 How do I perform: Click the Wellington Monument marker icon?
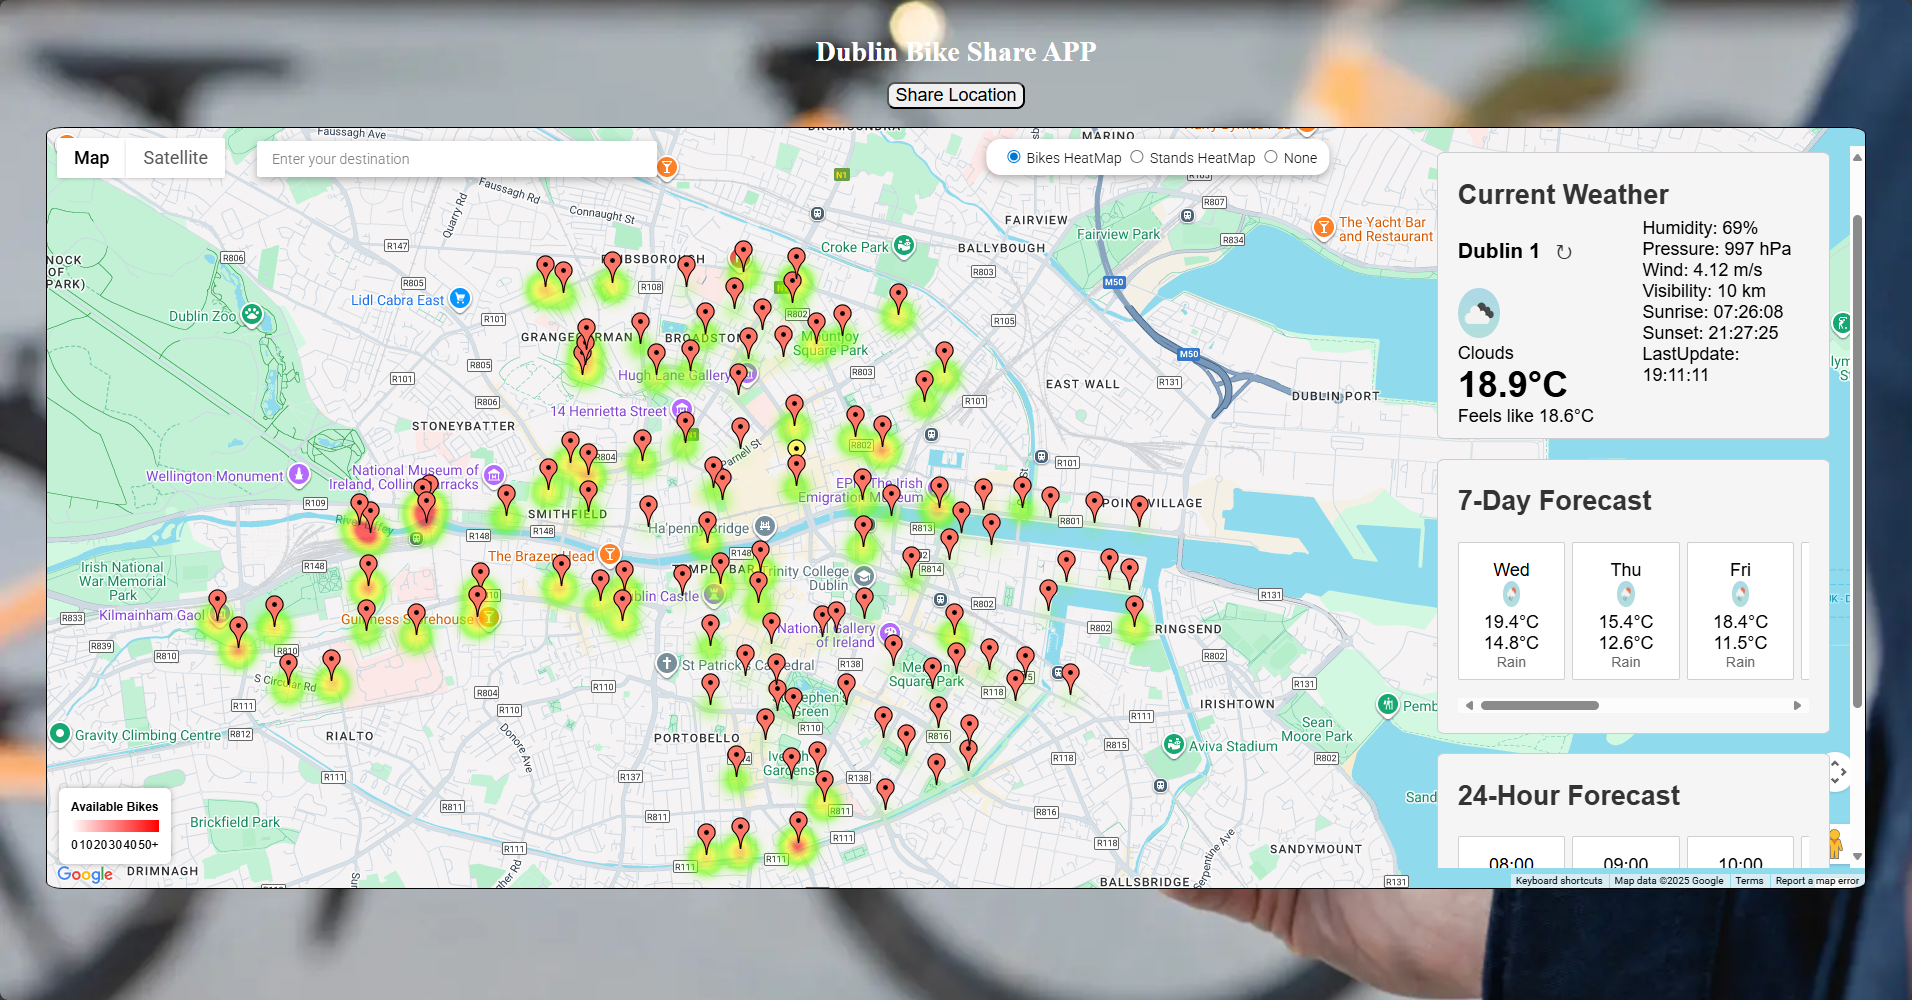[x=298, y=474]
